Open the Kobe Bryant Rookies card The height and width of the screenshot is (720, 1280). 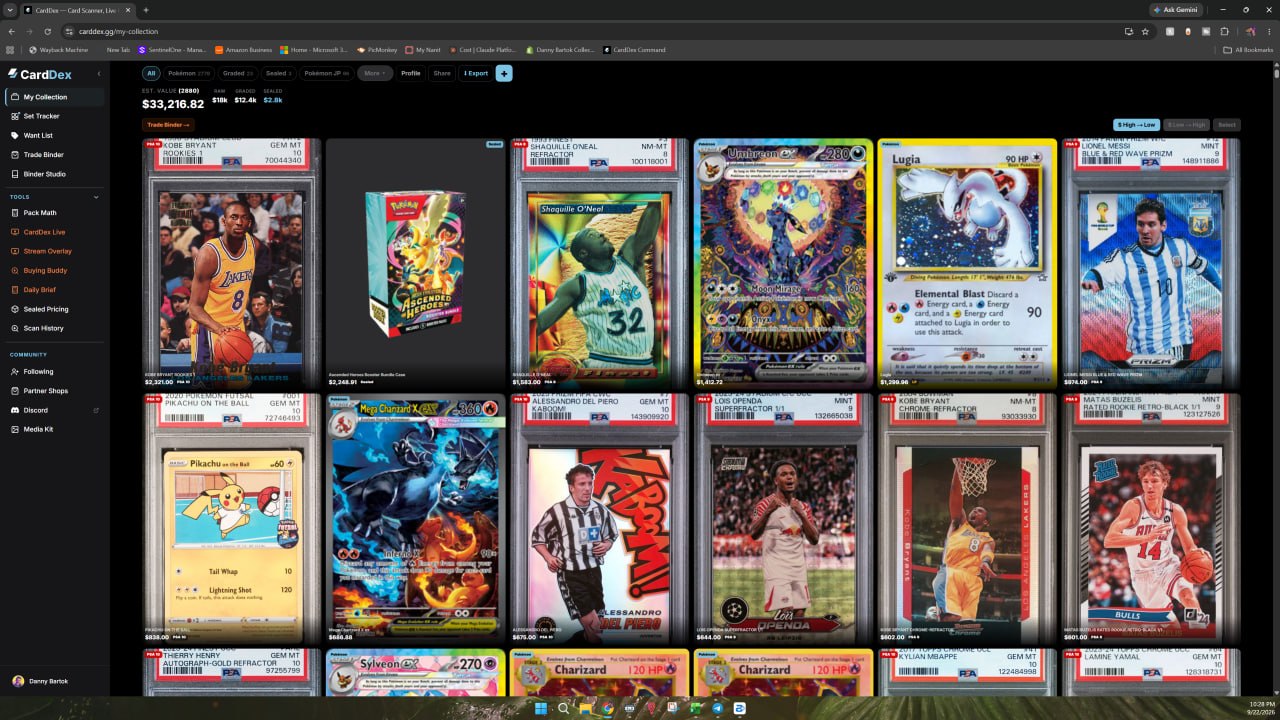[x=232, y=263]
